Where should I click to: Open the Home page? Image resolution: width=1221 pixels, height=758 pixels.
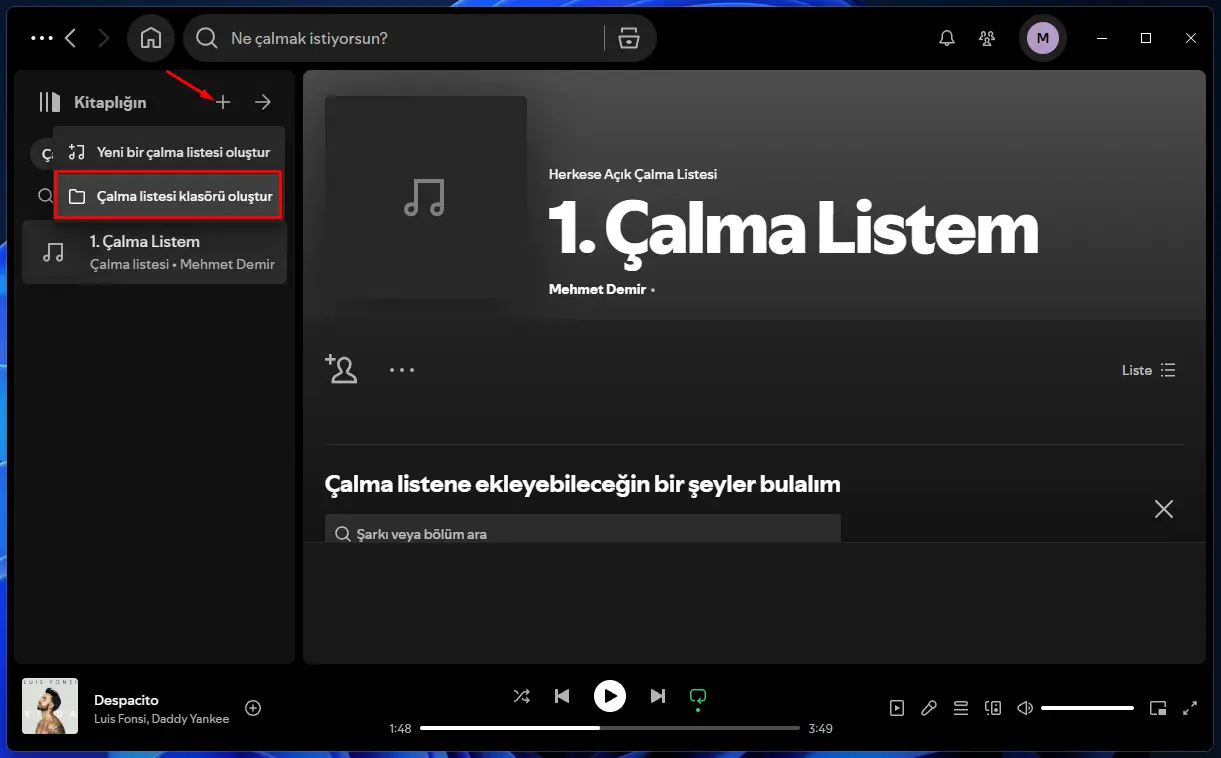click(151, 38)
